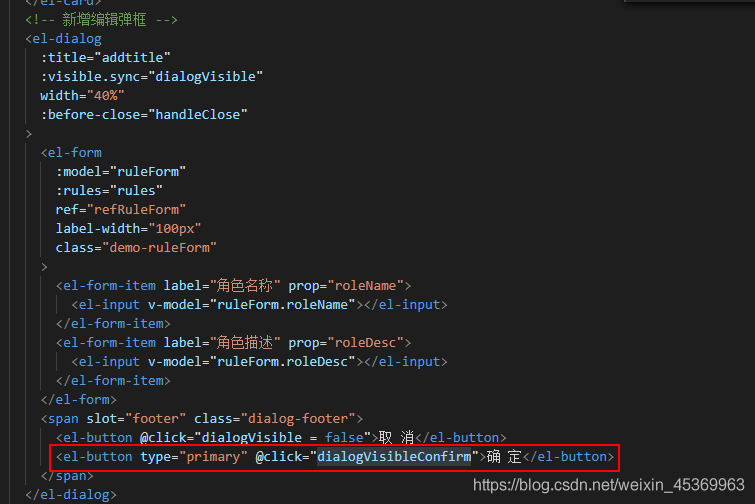Select the "demo-ruleForm" class value
Screen dimensions: 755x504
pyautogui.click(x=159, y=247)
